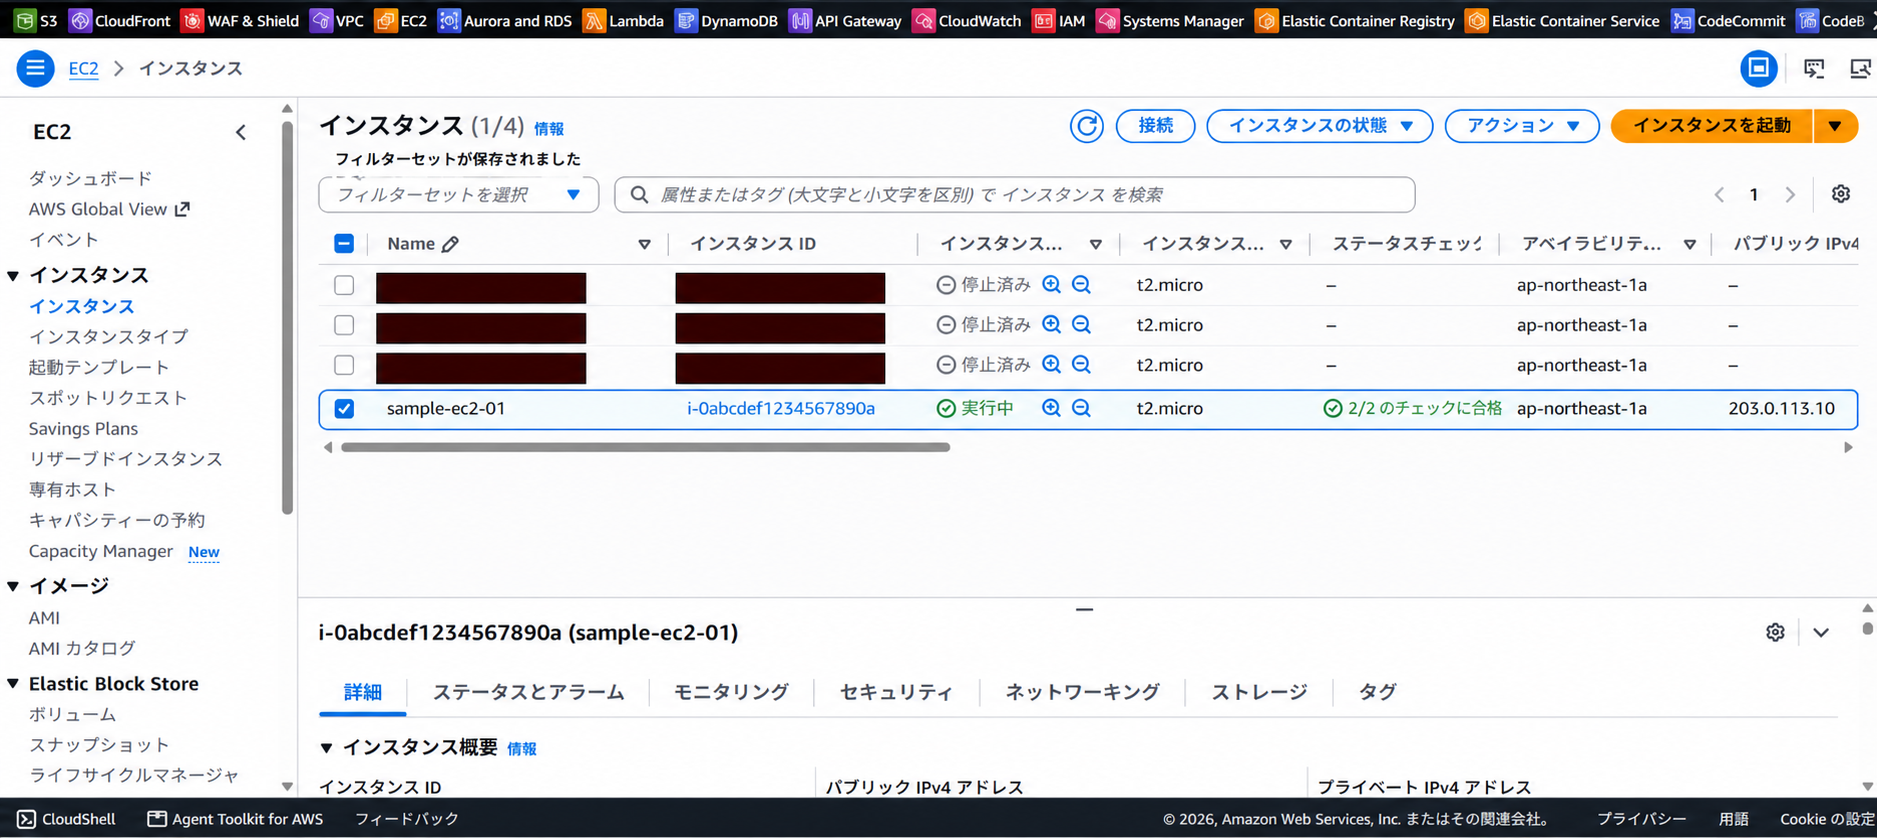Open the アクション dropdown menu
Image resolution: width=1877 pixels, height=838 pixels.
point(1522,126)
